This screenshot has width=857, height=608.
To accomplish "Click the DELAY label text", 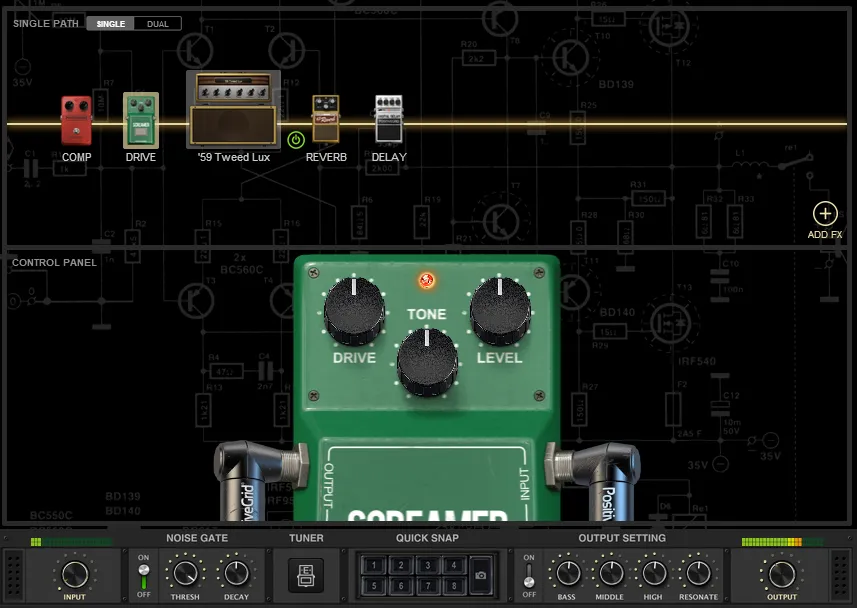I will point(389,157).
